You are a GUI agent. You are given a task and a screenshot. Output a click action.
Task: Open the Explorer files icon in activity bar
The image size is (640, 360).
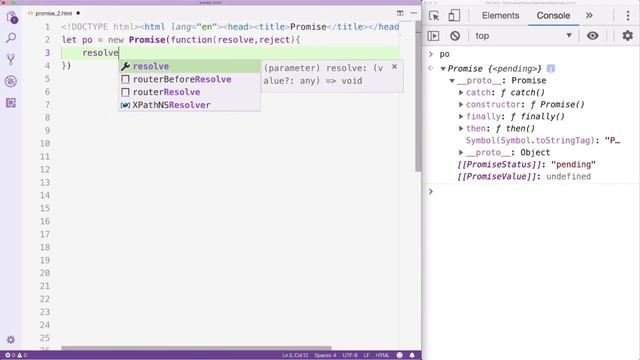(11, 18)
